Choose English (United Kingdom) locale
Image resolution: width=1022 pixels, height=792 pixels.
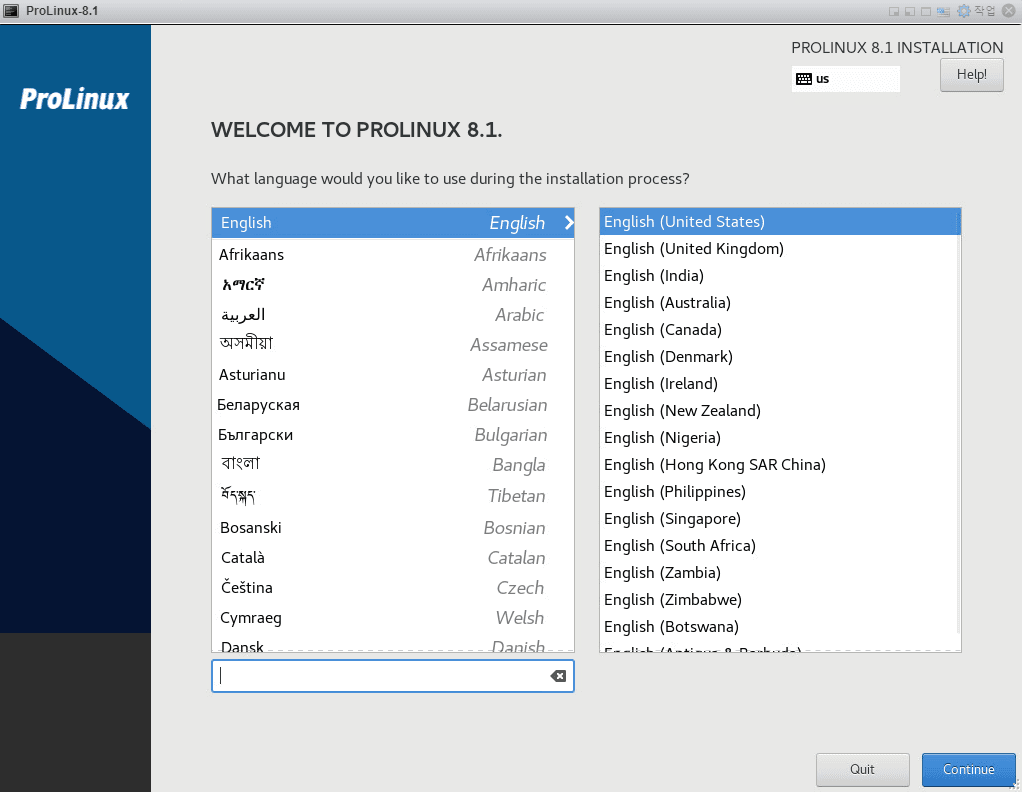[780, 248]
